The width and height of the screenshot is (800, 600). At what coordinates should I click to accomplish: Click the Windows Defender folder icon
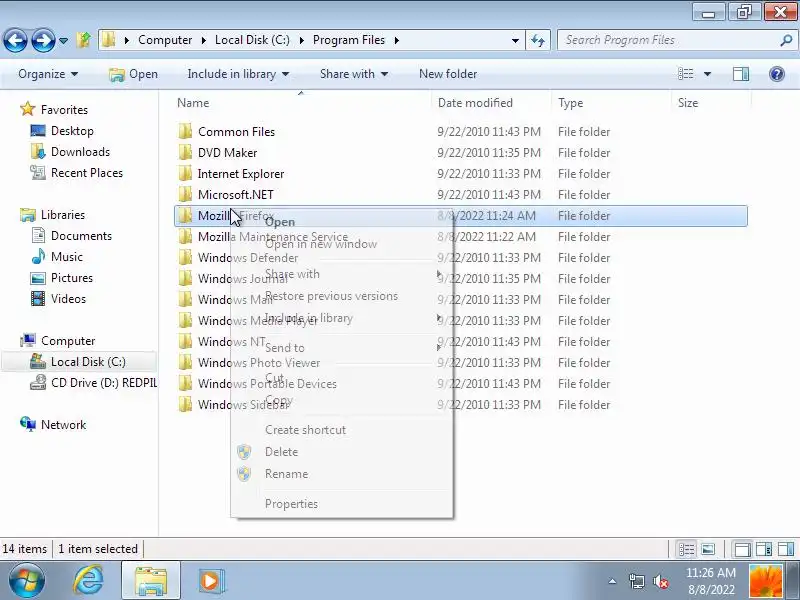(x=185, y=258)
